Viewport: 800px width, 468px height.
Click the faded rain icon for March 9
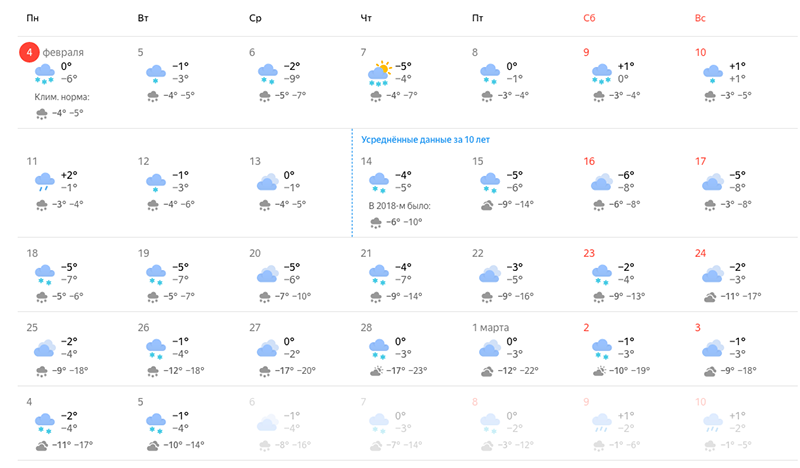pyautogui.click(x=602, y=423)
